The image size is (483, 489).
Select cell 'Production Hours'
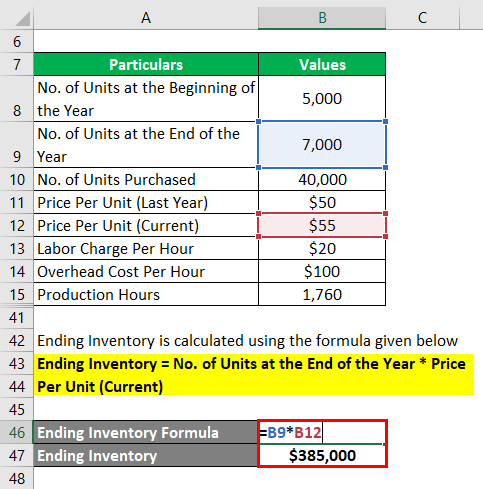click(x=146, y=294)
